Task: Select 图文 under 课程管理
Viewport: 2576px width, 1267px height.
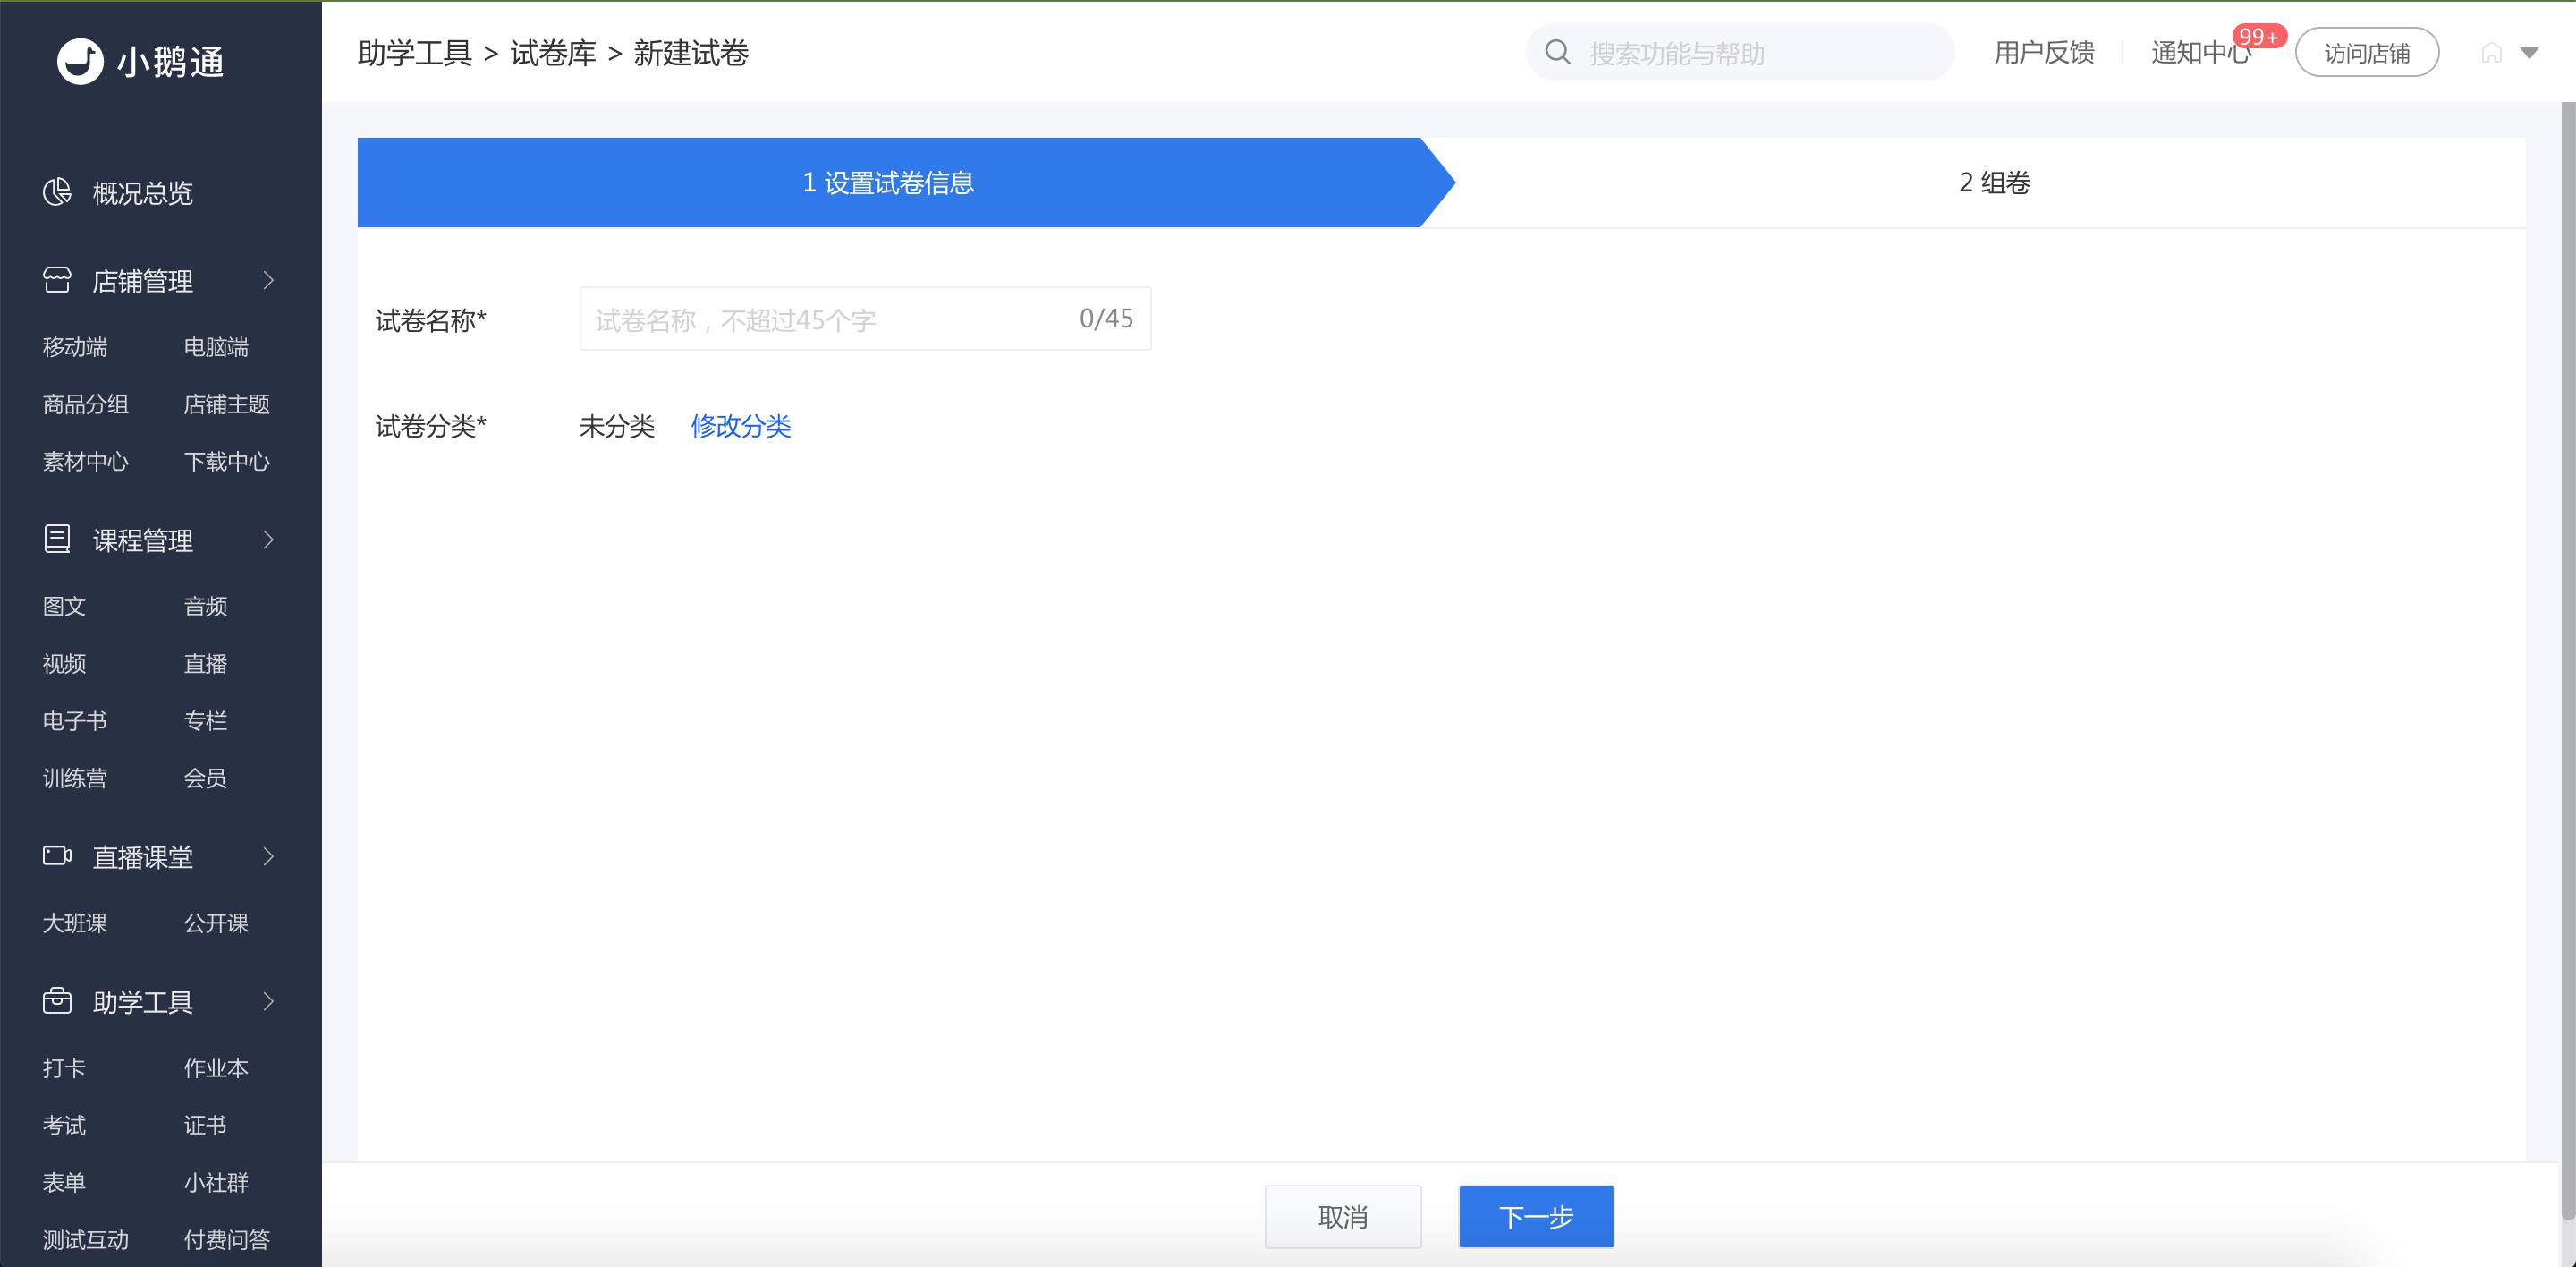Action: click(x=64, y=606)
